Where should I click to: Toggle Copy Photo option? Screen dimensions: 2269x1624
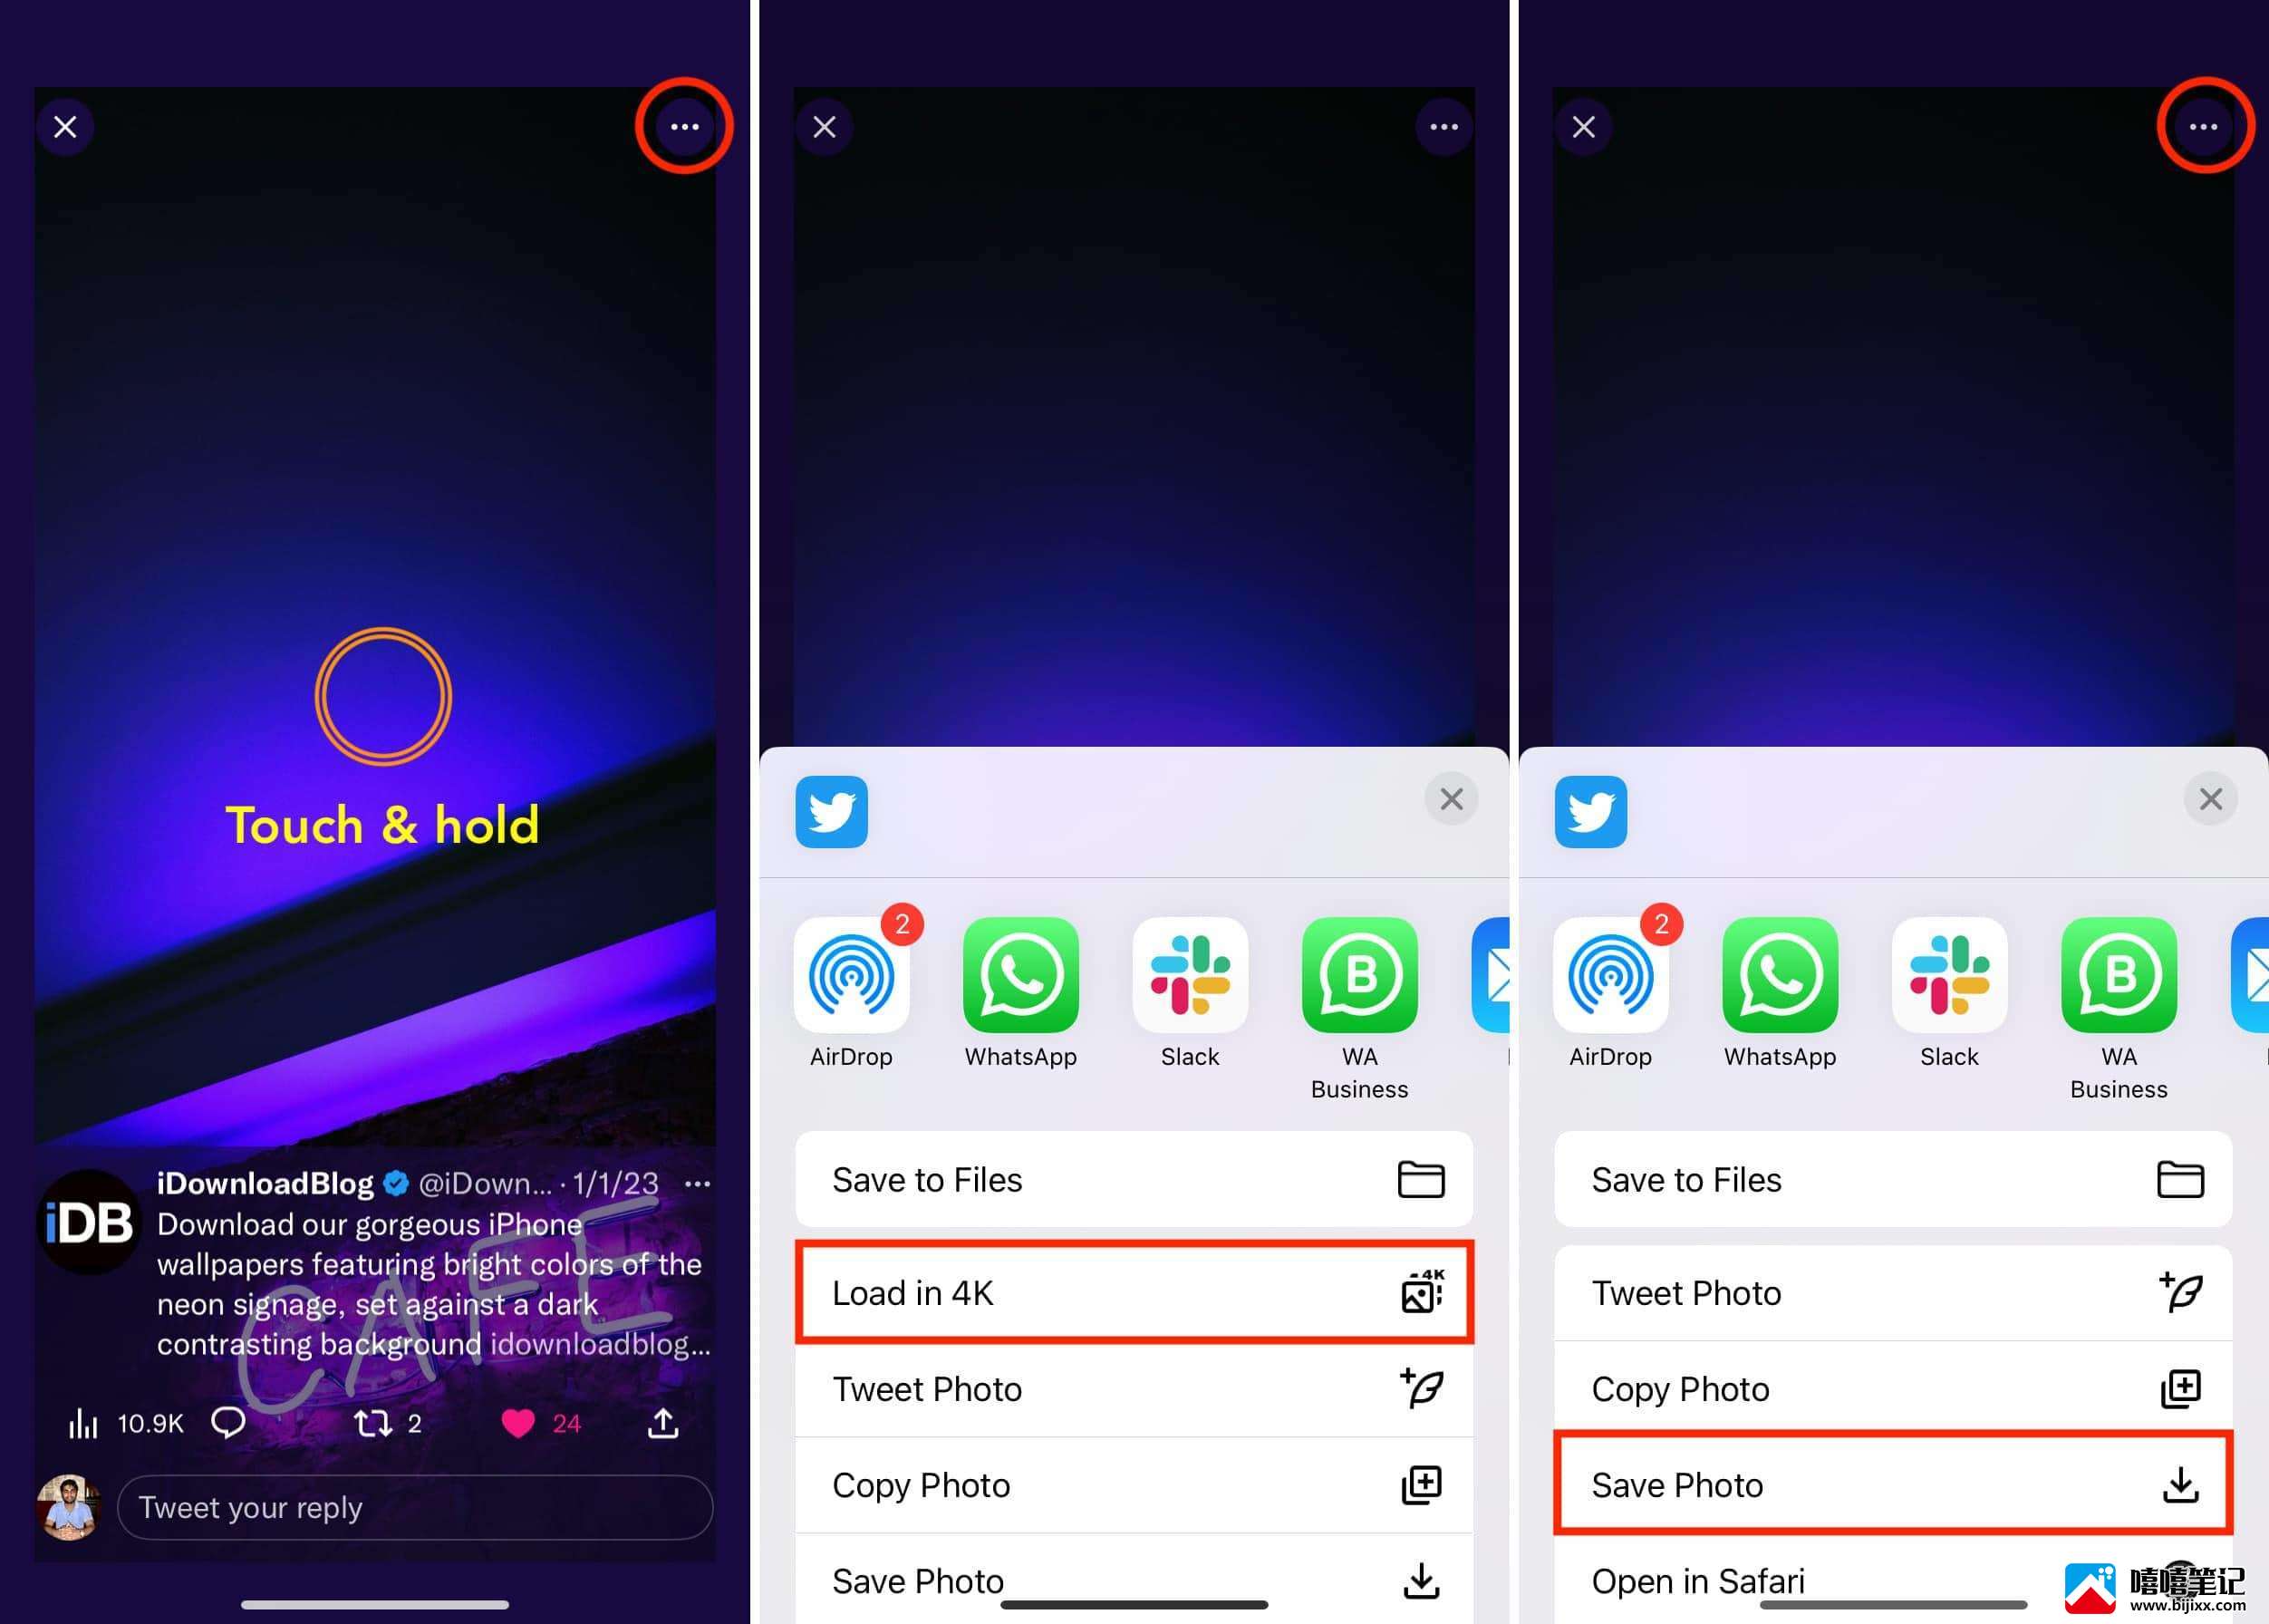click(1891, 1388)
